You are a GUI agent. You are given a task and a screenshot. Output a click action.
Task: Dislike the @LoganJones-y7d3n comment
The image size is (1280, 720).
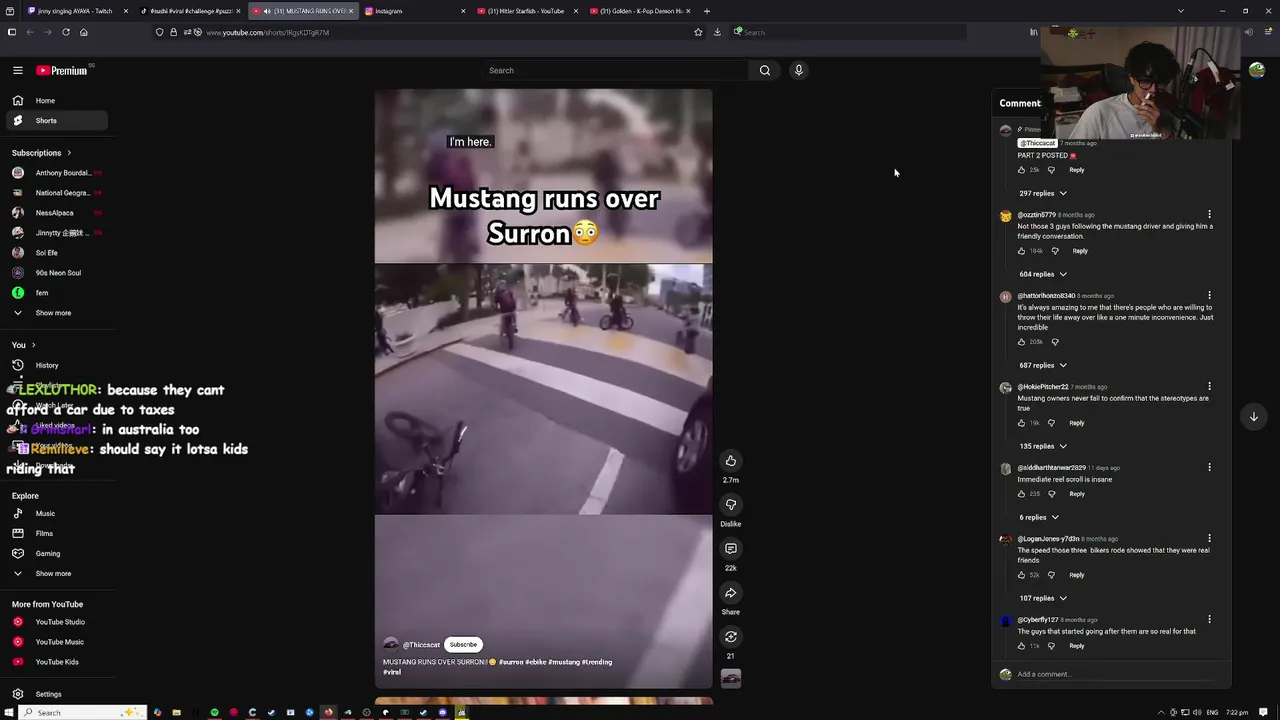tap(1051, 575)
